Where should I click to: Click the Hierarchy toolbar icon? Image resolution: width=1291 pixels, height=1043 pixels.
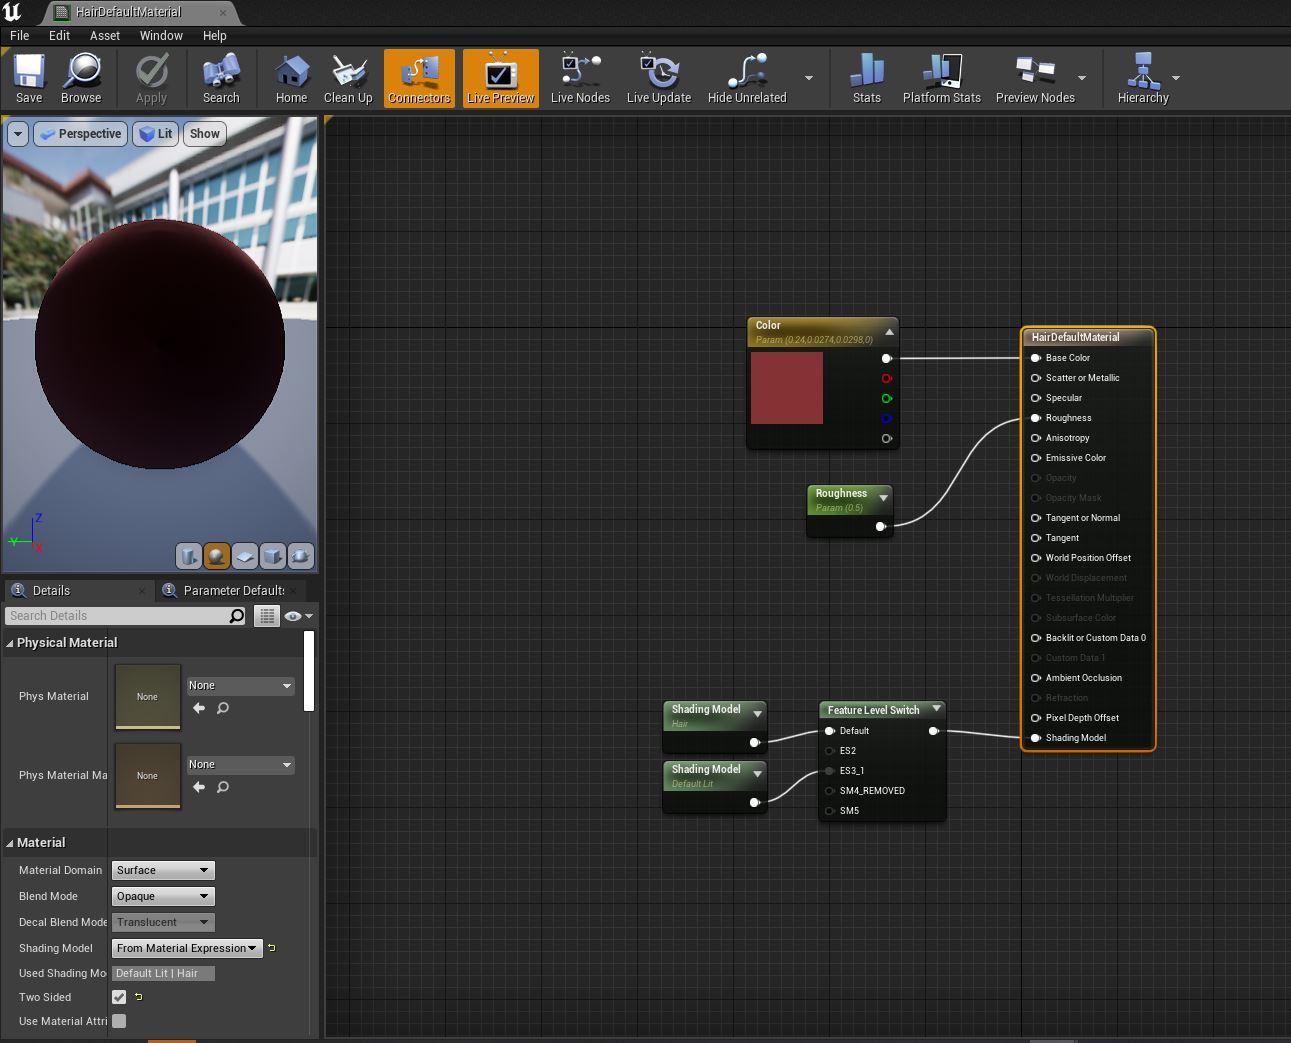tap(1143, 78)
